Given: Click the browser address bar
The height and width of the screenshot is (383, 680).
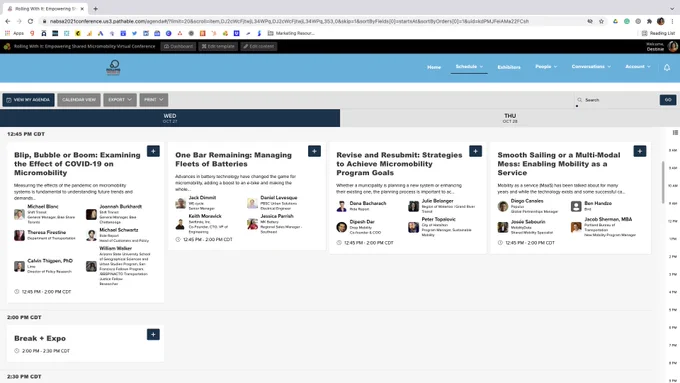Looking at the screenshot, I should (312, 21).
